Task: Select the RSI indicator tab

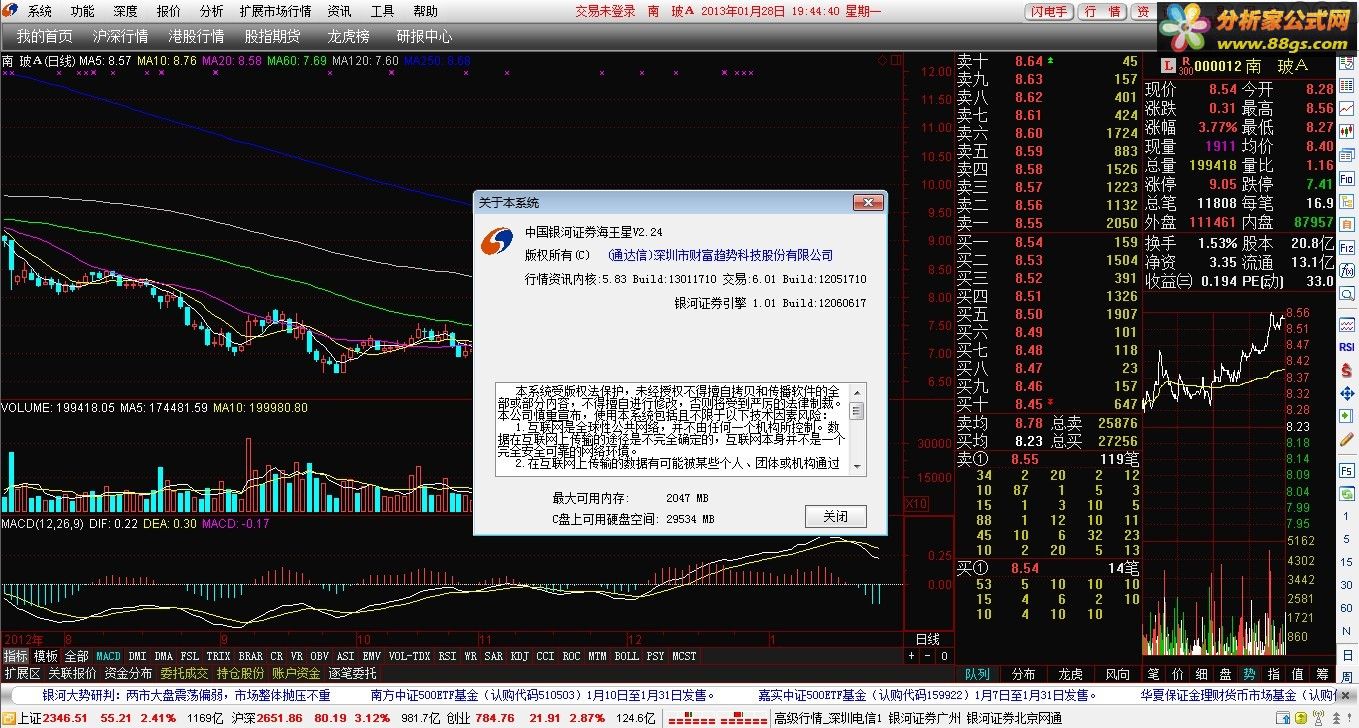Action: click(447, 656)
